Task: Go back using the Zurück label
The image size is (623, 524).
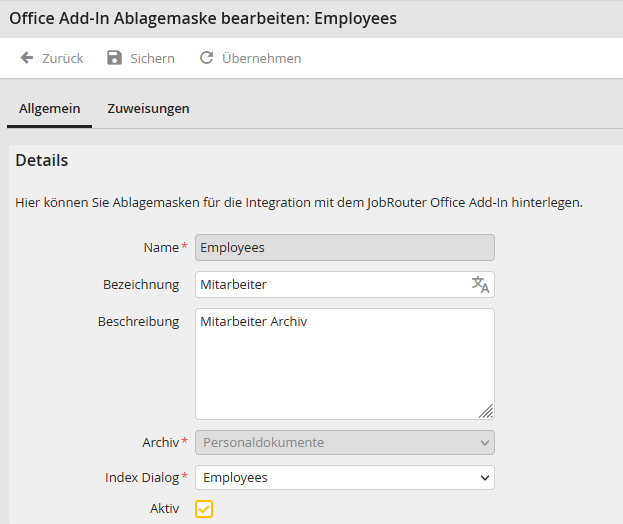Action: point(62,58)
